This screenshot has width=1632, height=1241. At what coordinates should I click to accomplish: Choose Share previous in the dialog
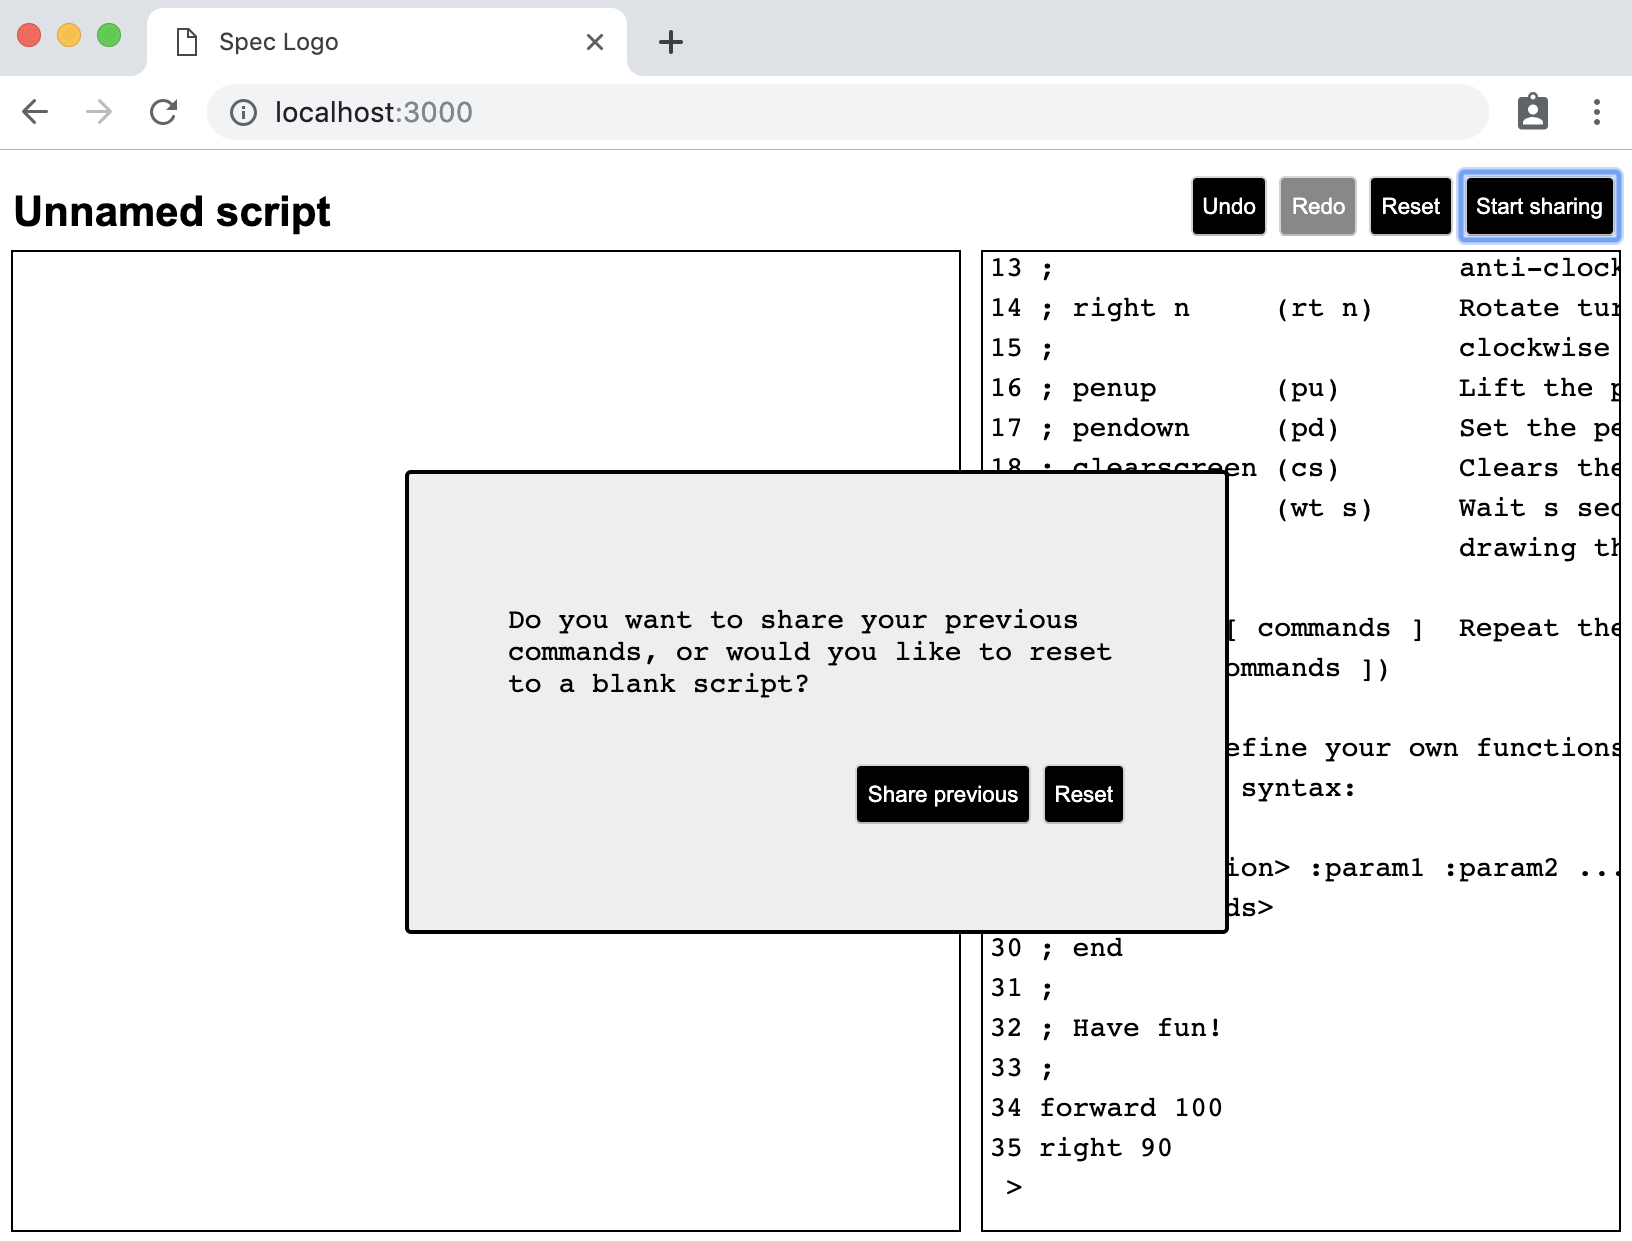942,795
